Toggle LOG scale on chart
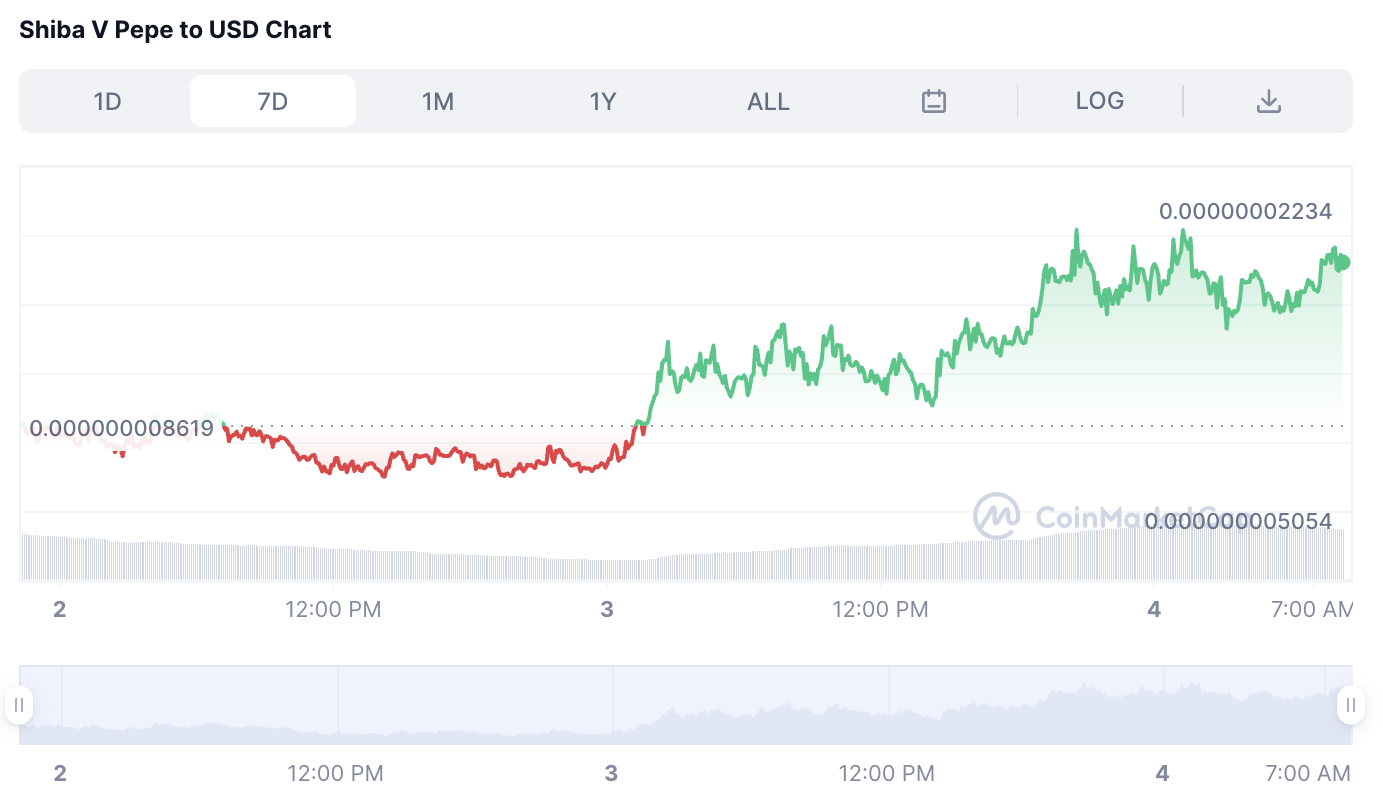Screen dimensions: 1383x797 [x=1100, y=101]
